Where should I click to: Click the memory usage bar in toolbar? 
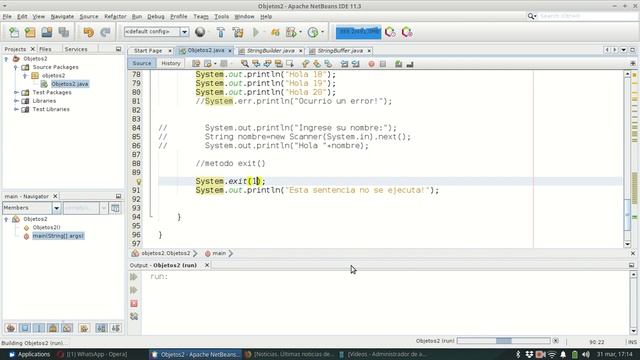tap(358, 32)
